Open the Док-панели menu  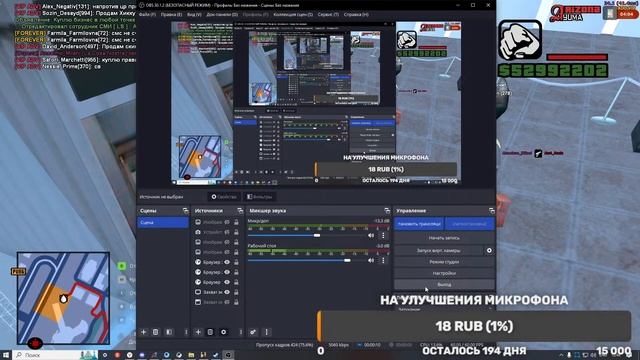pyautogui.click(x=222, y=14)
